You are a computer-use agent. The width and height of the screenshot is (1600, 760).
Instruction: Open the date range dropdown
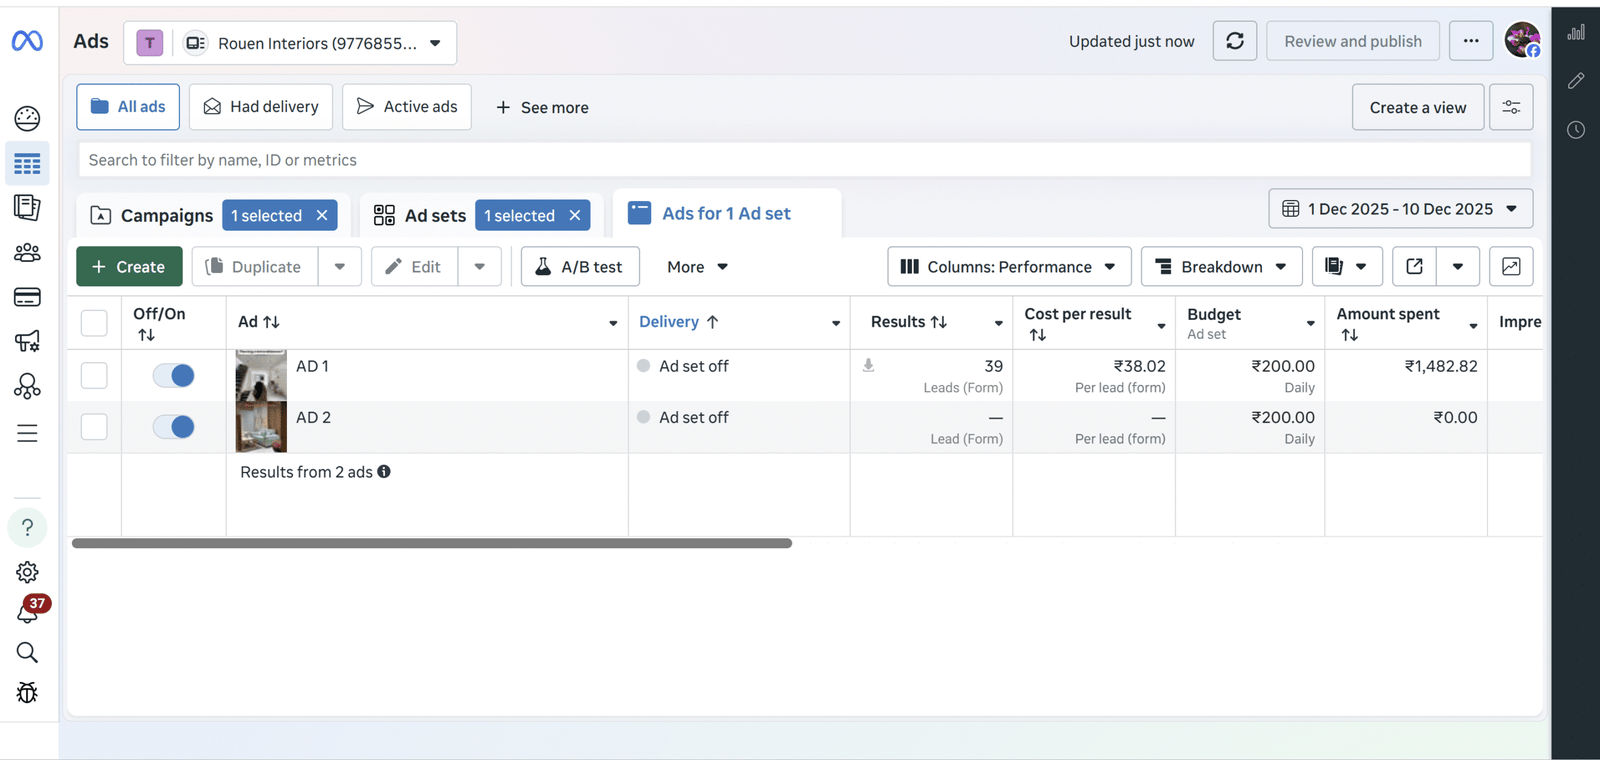pos(1400,209)
